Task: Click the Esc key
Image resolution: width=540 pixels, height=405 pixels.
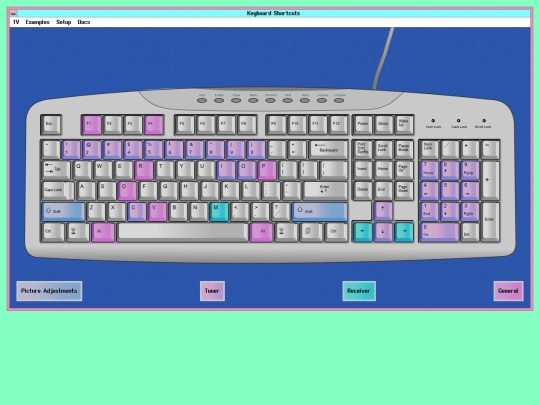Action: pyautogui.click(x=51, y=125)
